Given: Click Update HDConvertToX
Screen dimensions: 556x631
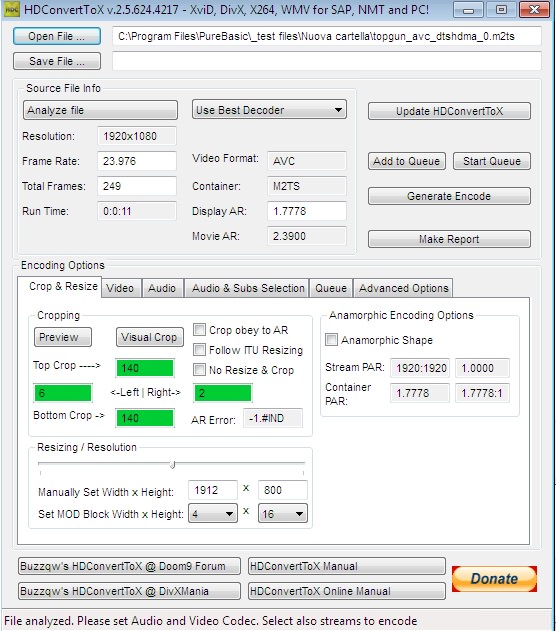Looking at the screenshot, I should click(449, 111).
